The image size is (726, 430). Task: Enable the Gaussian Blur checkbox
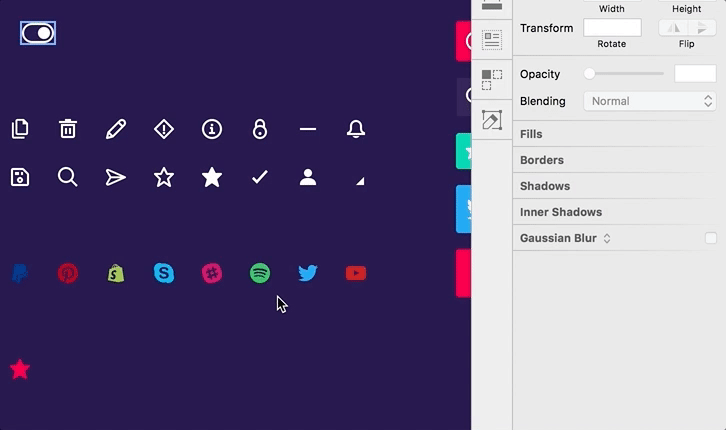710,238
